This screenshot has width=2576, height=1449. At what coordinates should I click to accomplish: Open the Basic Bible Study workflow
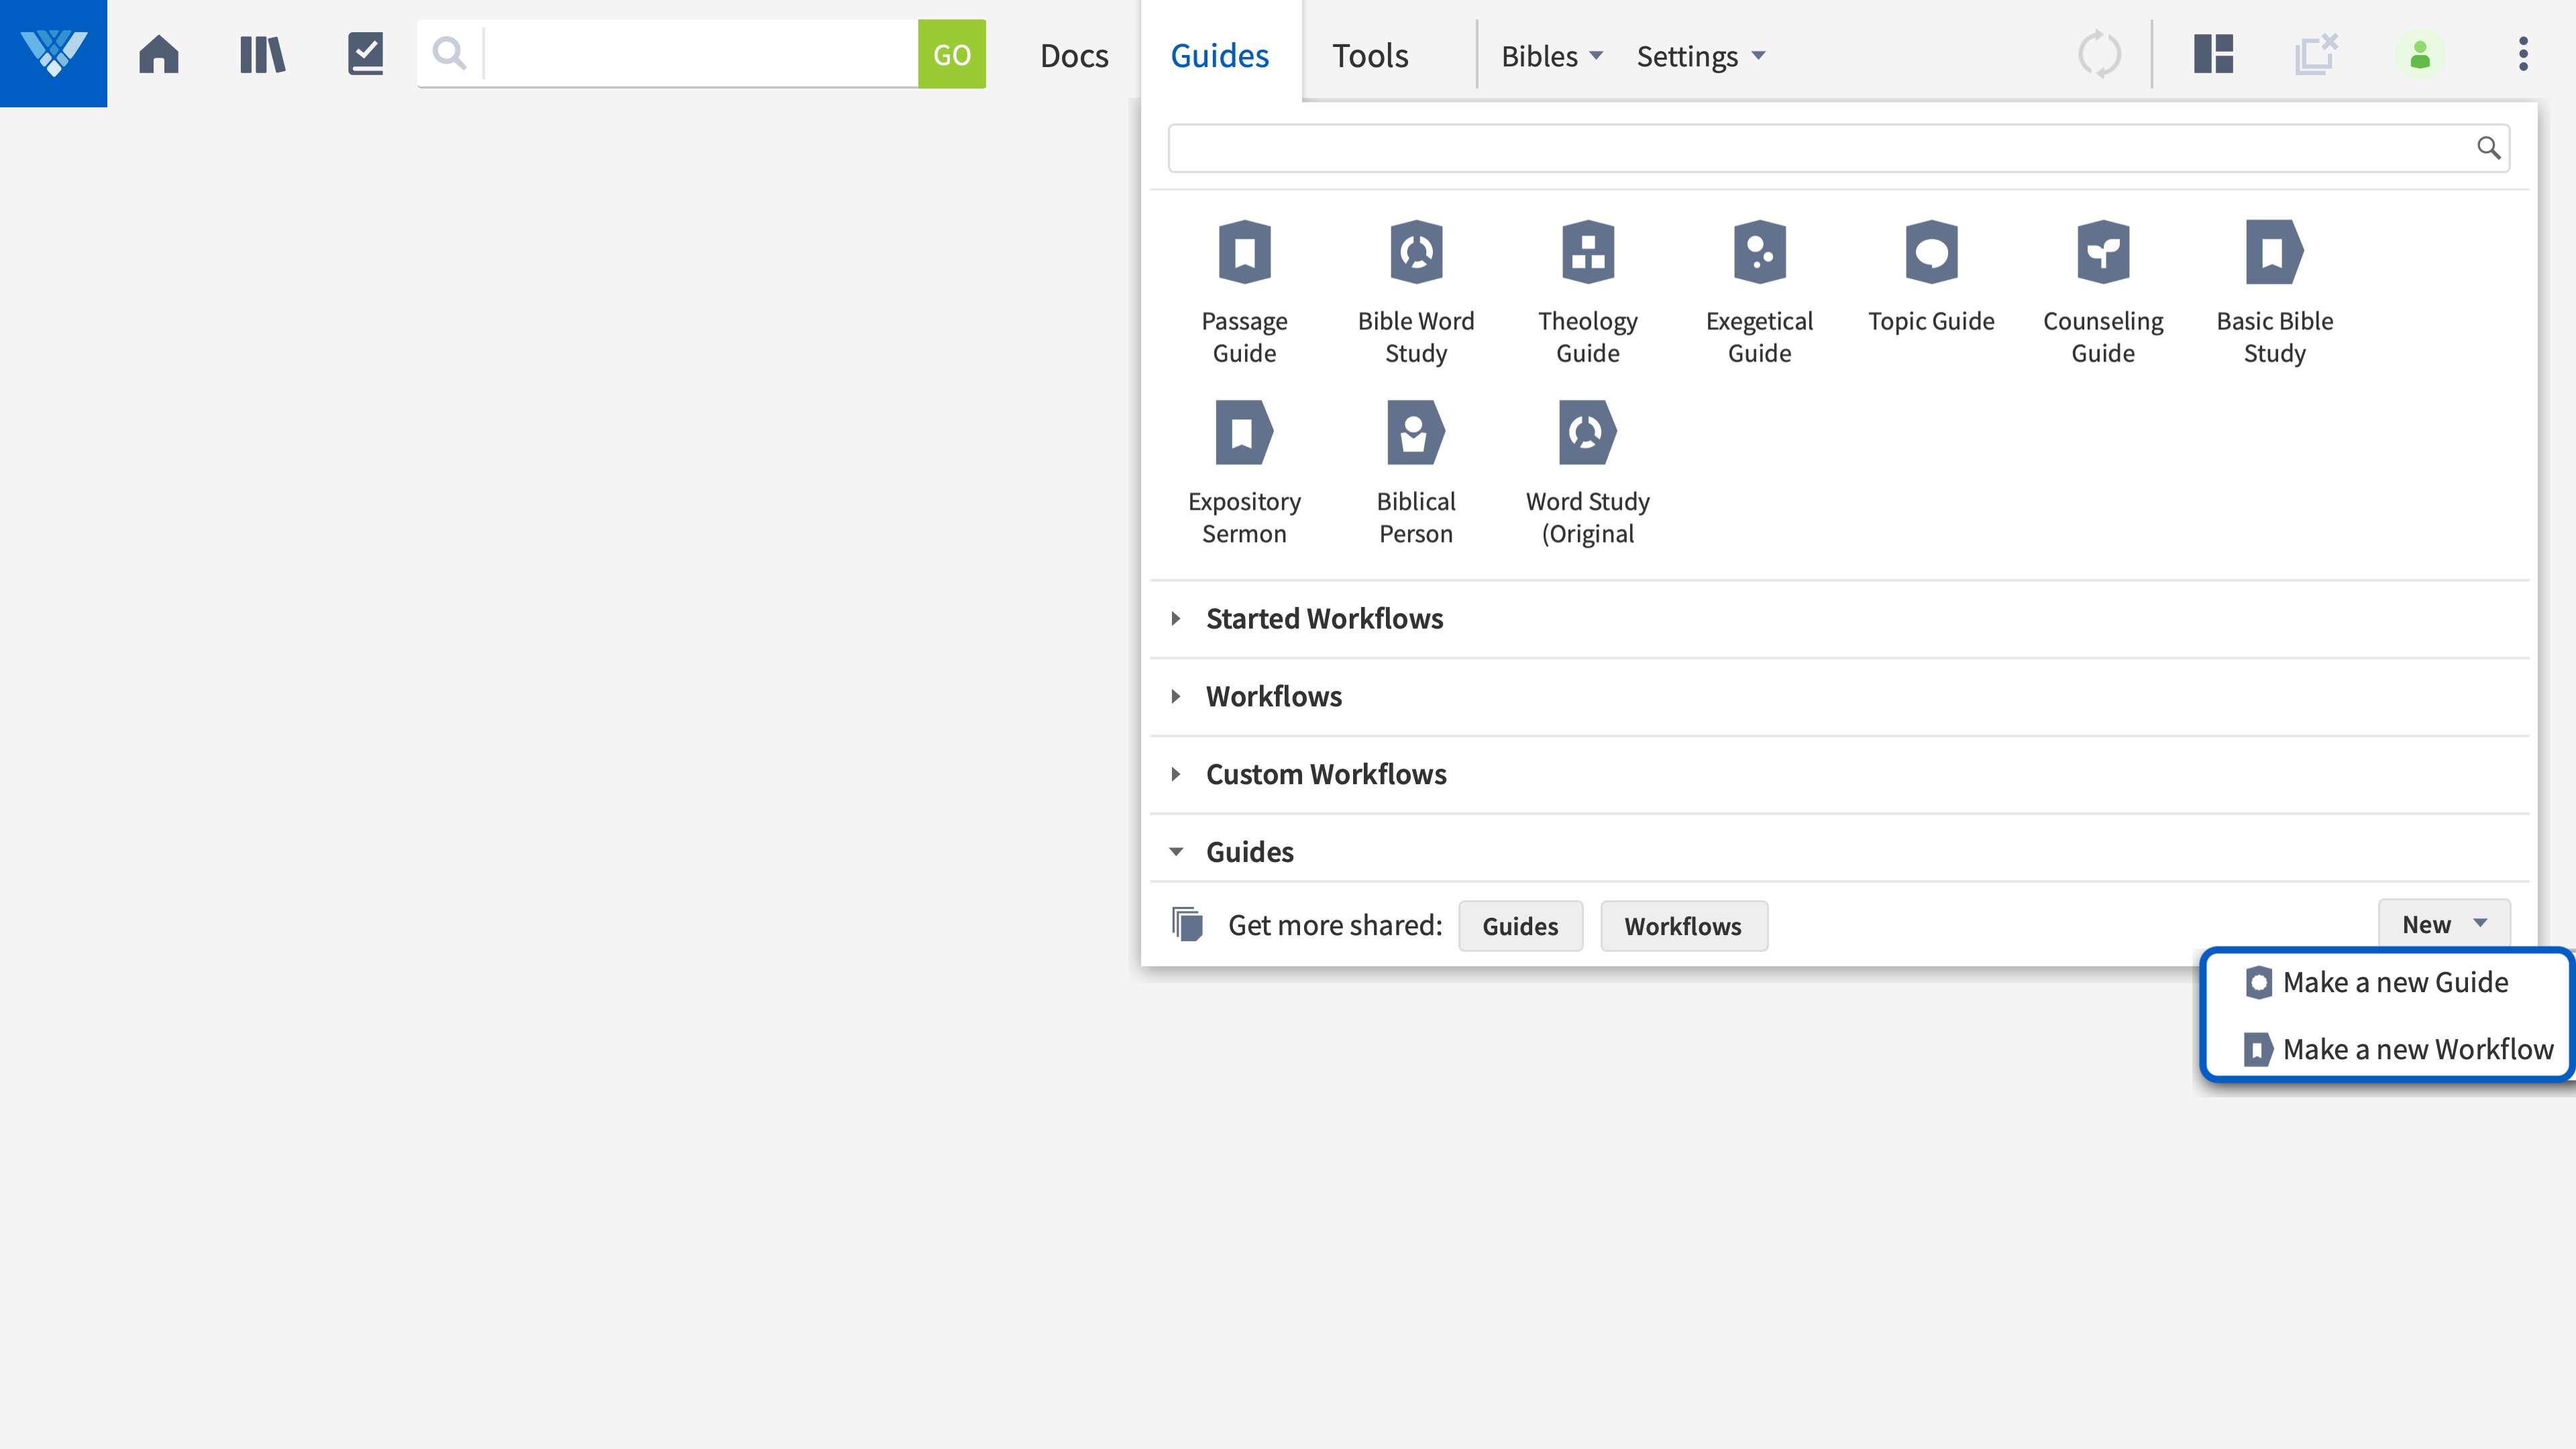tap(2274, 293)
